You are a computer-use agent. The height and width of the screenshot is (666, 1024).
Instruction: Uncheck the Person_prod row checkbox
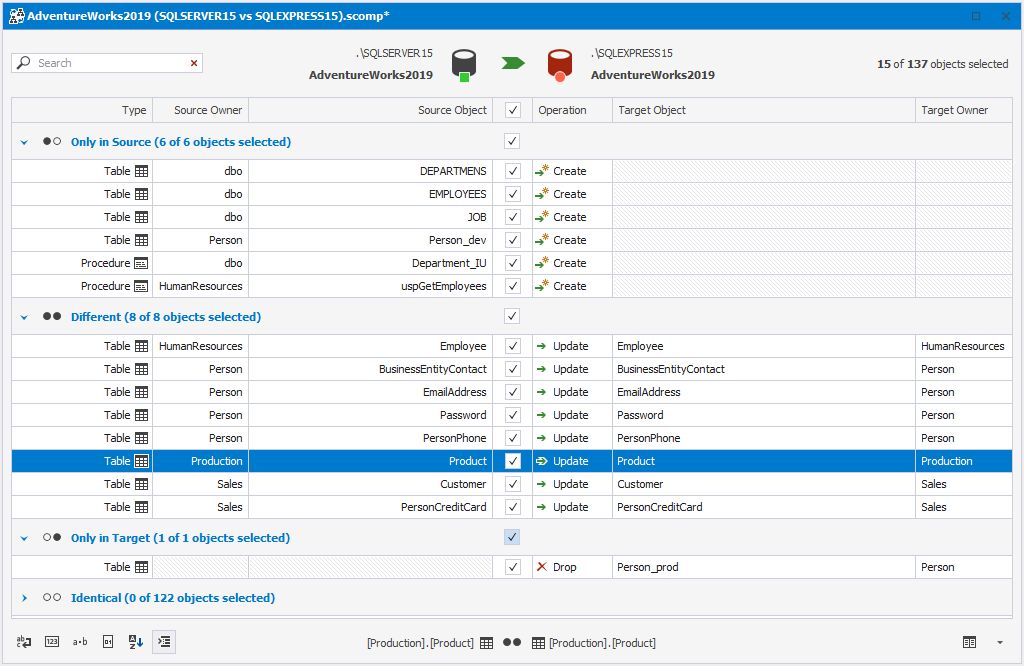pos(513,567)
